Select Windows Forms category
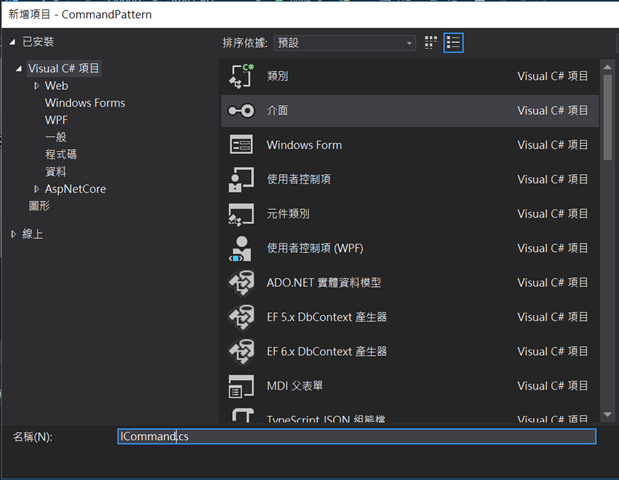This screenshot has height=480, width=619. [85, 103]
